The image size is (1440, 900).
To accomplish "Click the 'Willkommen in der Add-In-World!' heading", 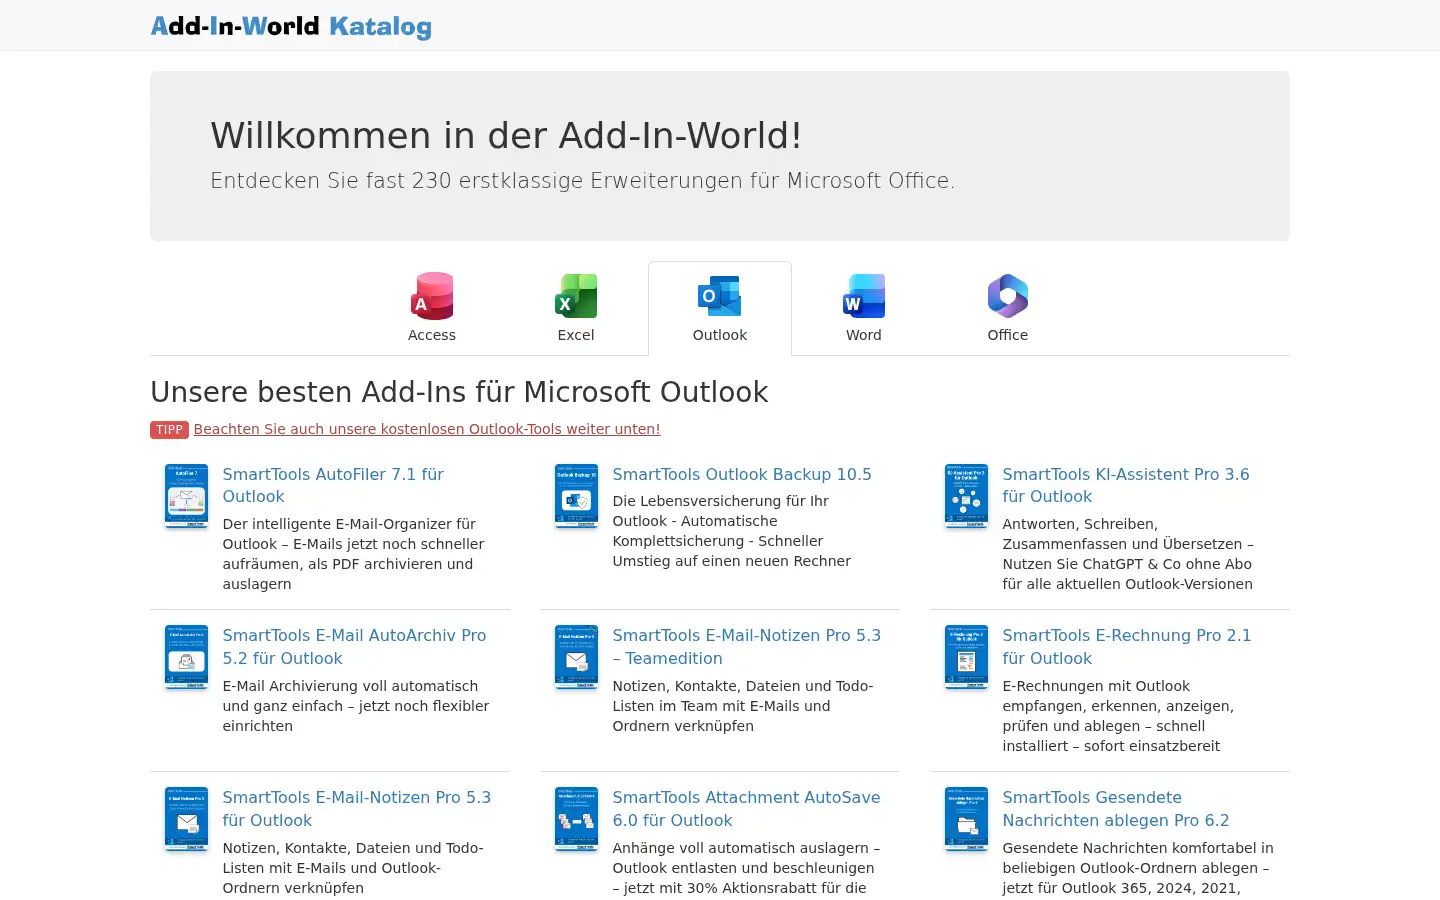I will 506,136.
